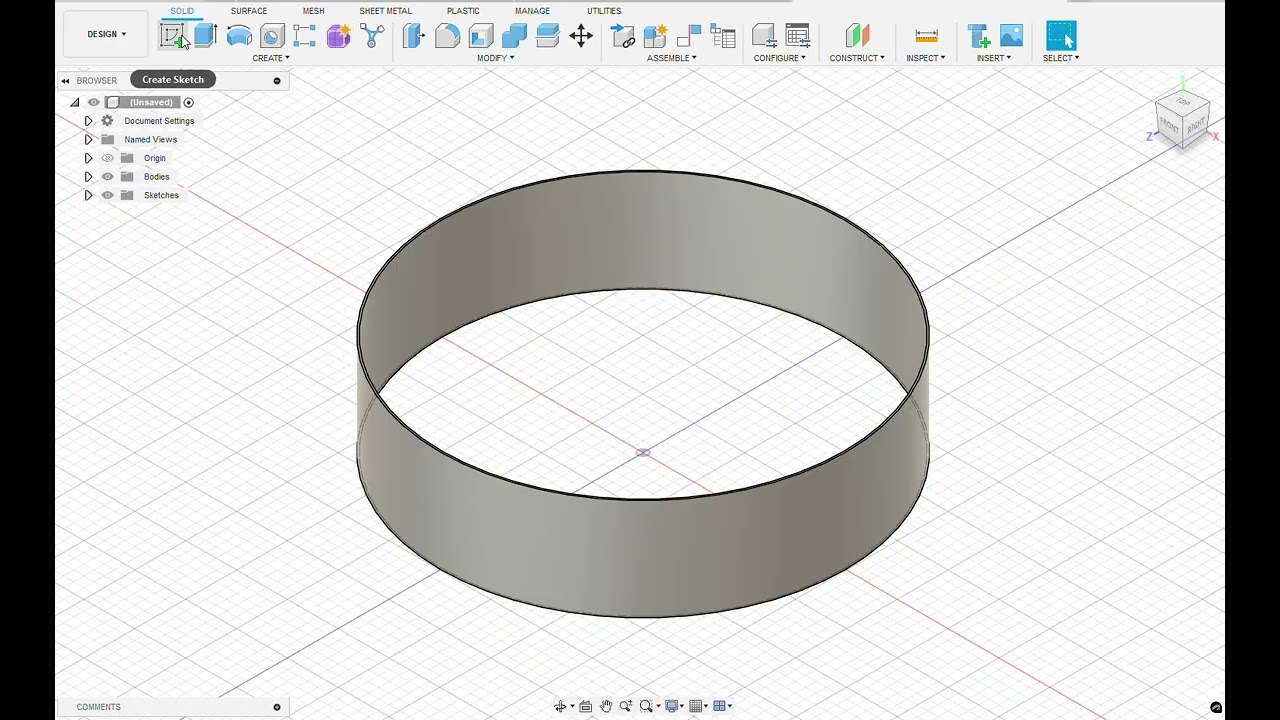Expand the Bodies node

point(88,177)
